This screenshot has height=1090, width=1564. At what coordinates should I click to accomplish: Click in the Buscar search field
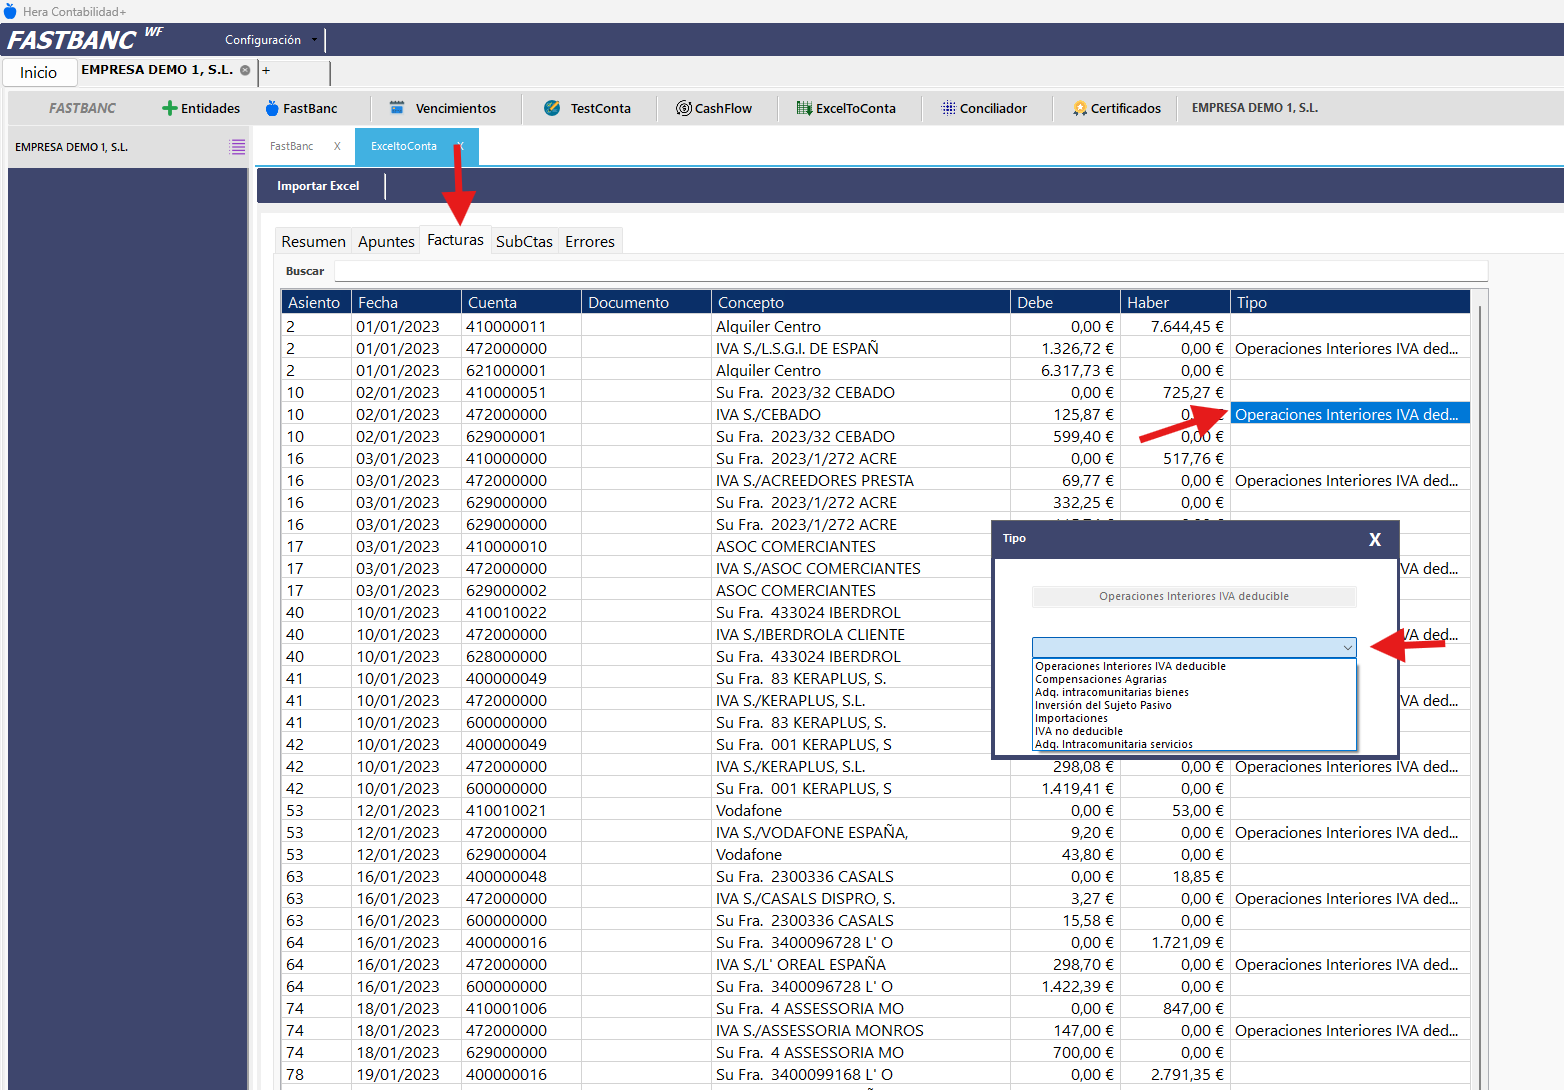[x=910, y=271]
